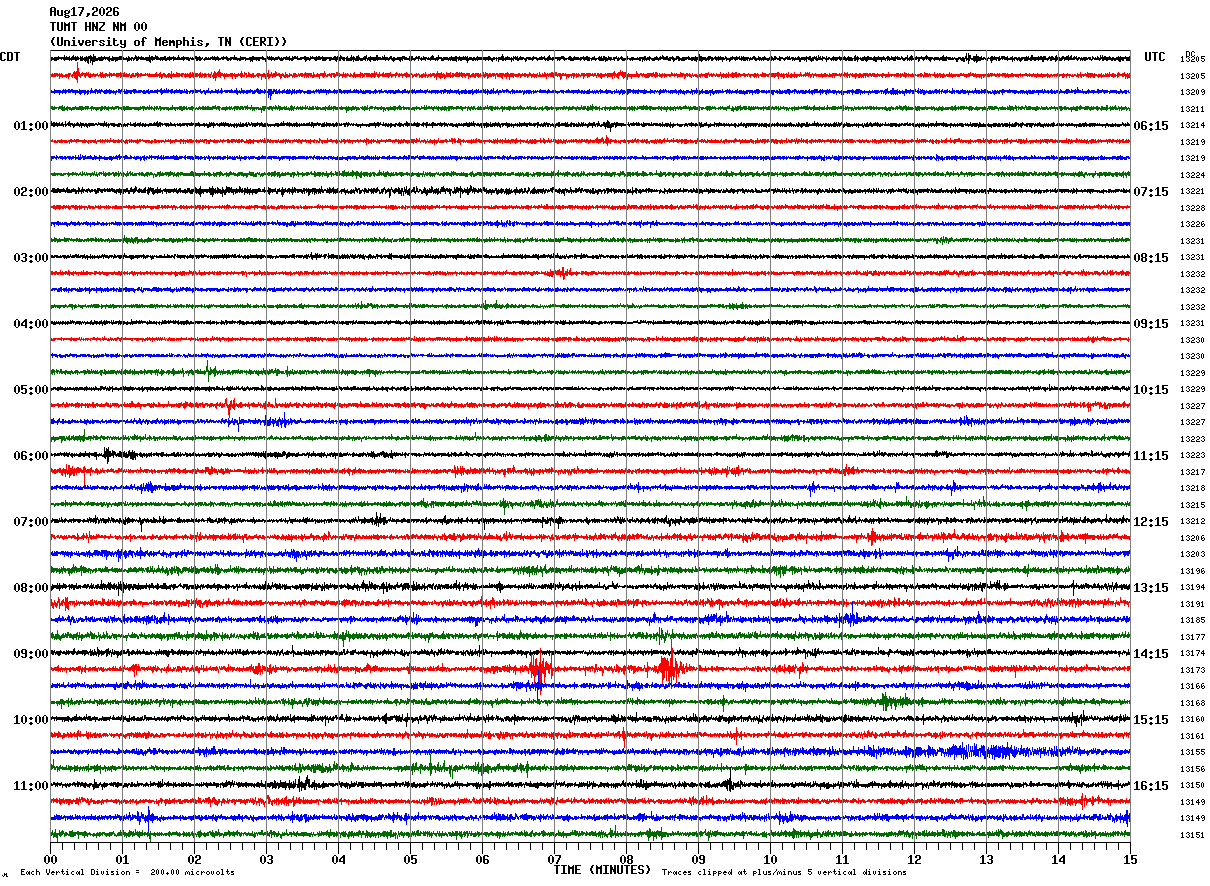
Task: Select the station label 'TUMT HNZ NM 00'
Action: (98, 27)
